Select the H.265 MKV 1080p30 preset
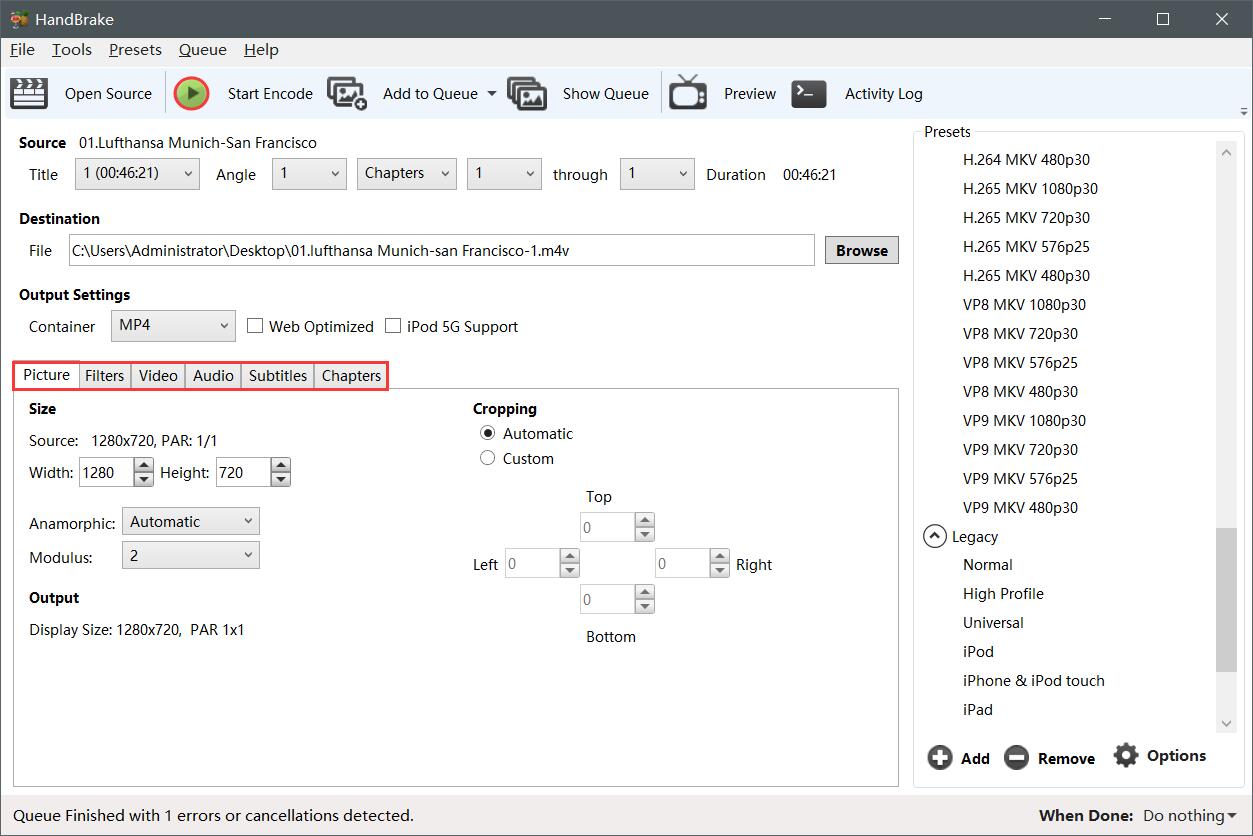 pos(1030,188)
